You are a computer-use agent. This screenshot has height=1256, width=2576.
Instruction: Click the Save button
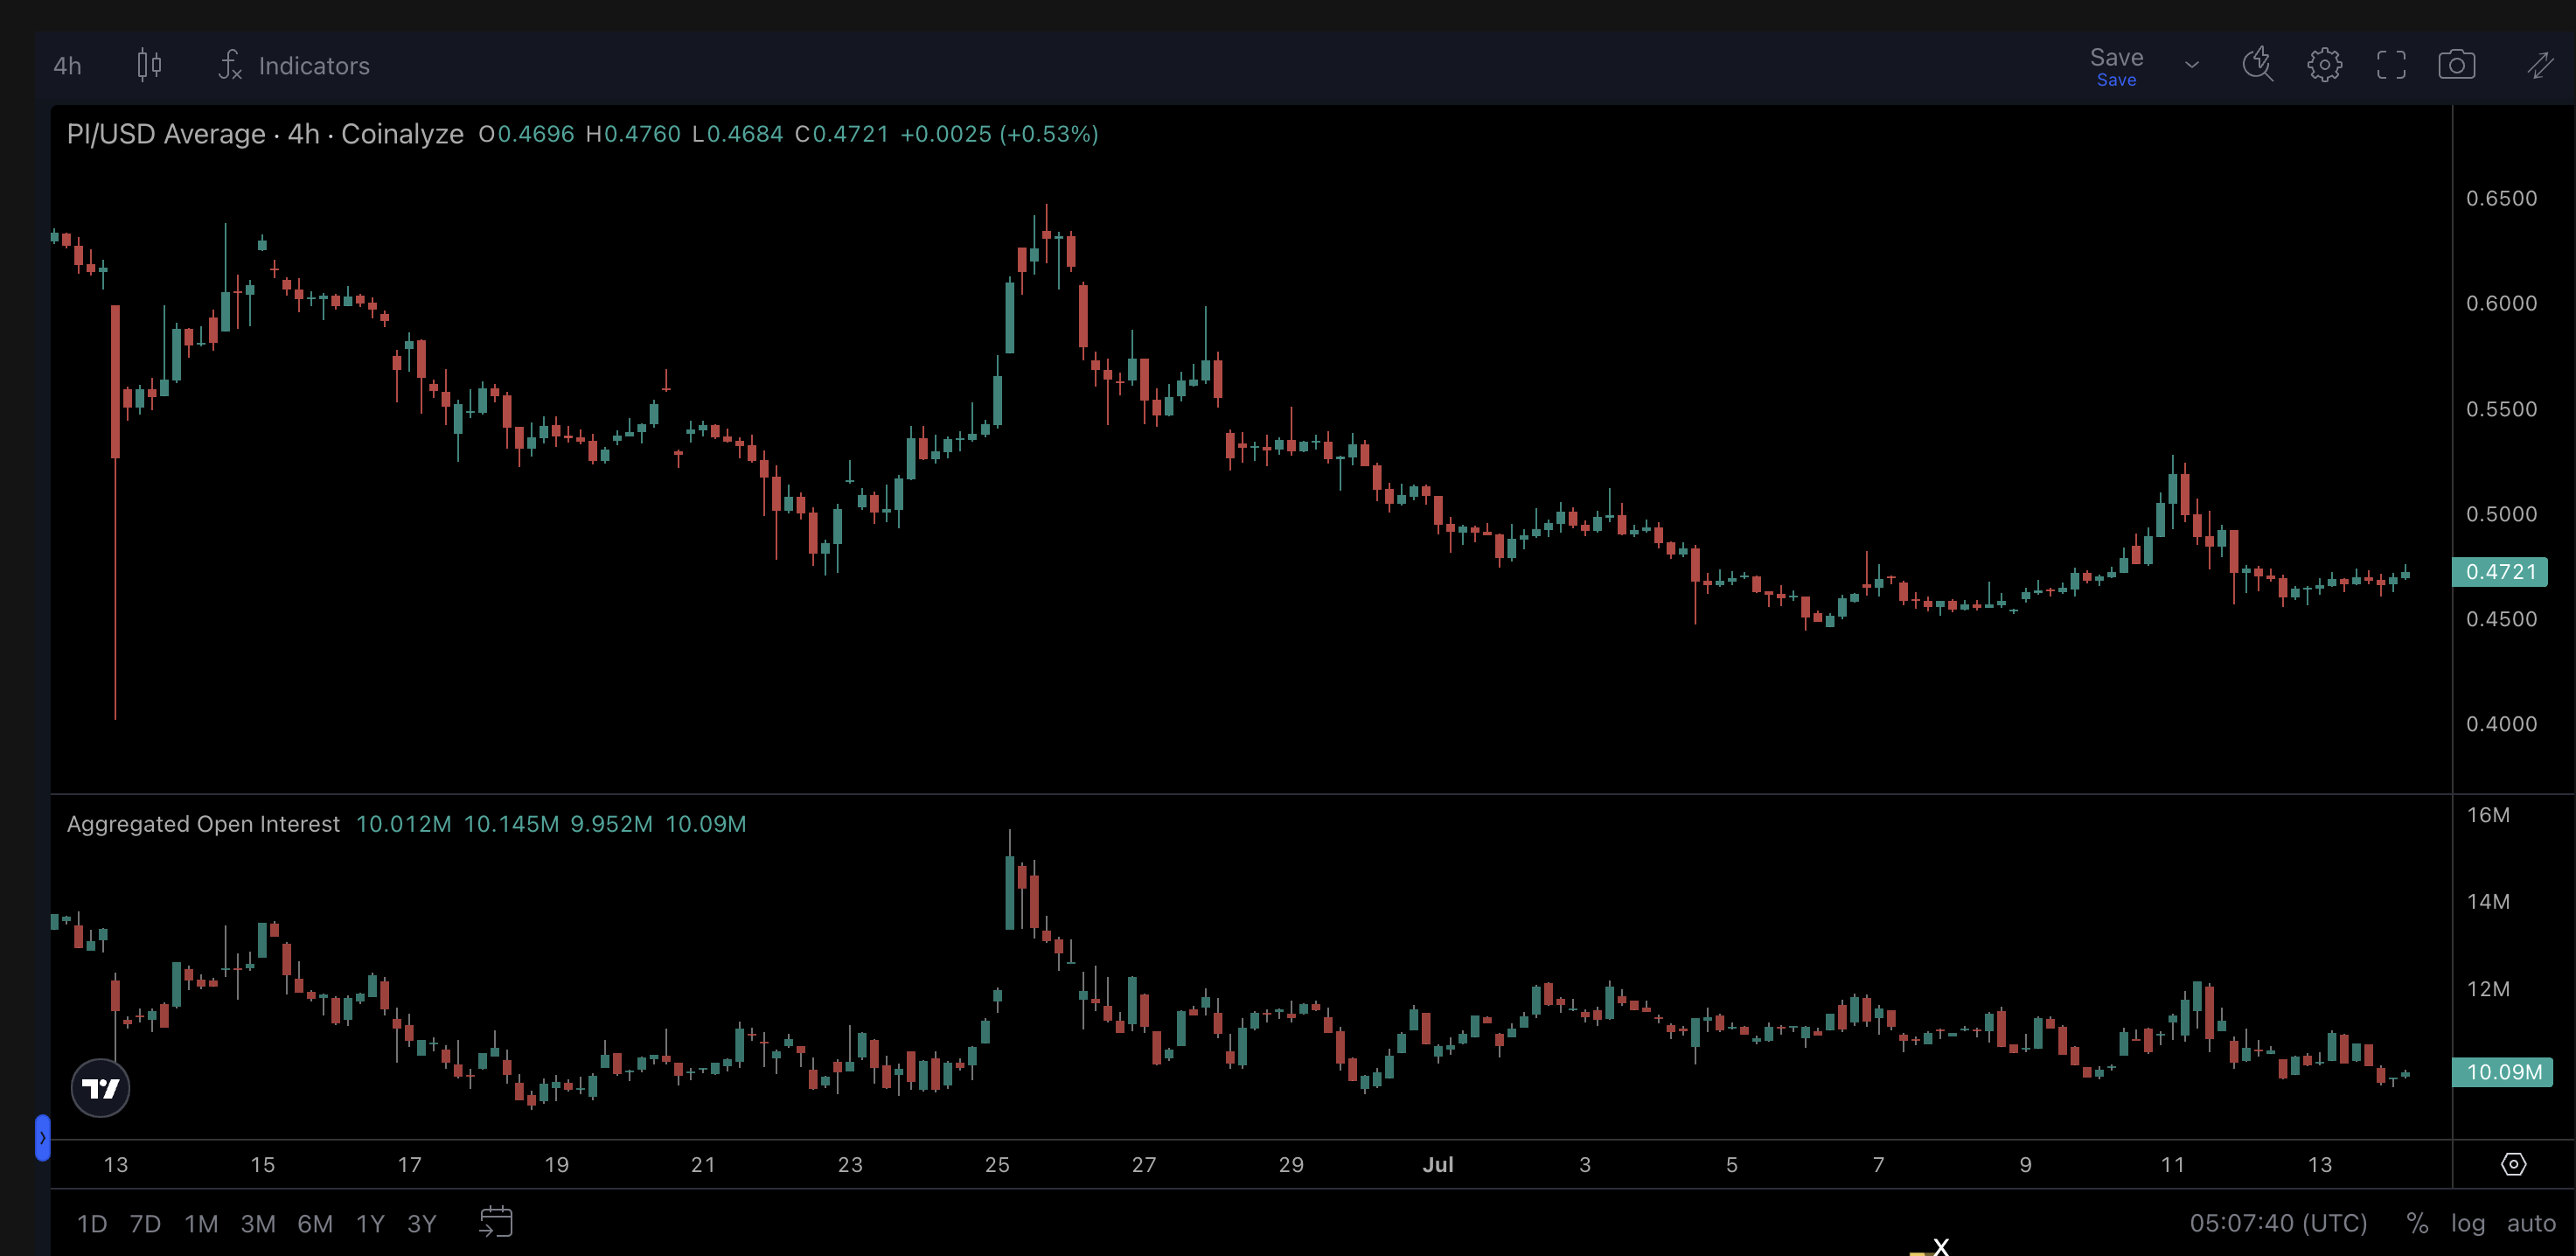click(x=2116, y=65)
